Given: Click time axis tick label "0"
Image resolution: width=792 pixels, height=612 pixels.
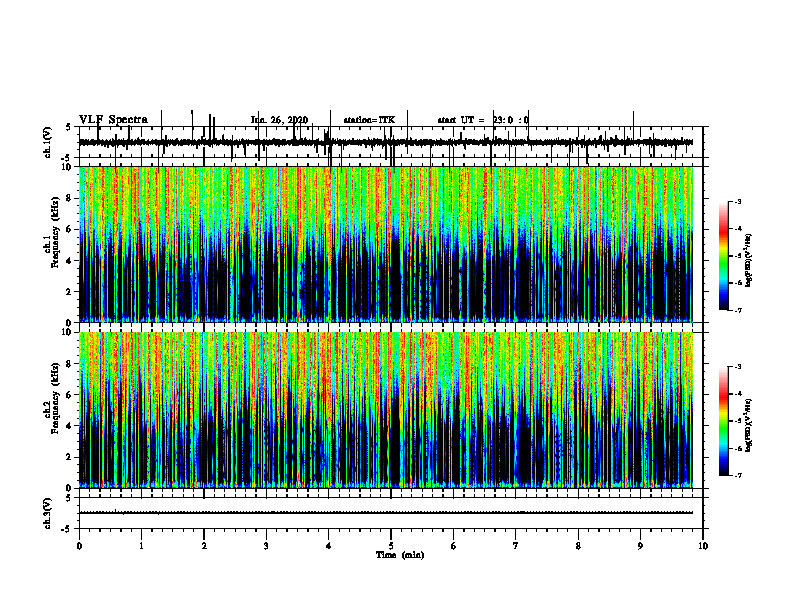Looking at the screenshot, I should pyautogui.click(x=79, y=546).
